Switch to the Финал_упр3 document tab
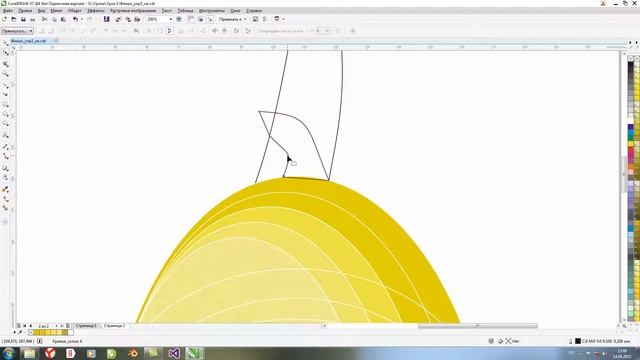 pos(29,41)
